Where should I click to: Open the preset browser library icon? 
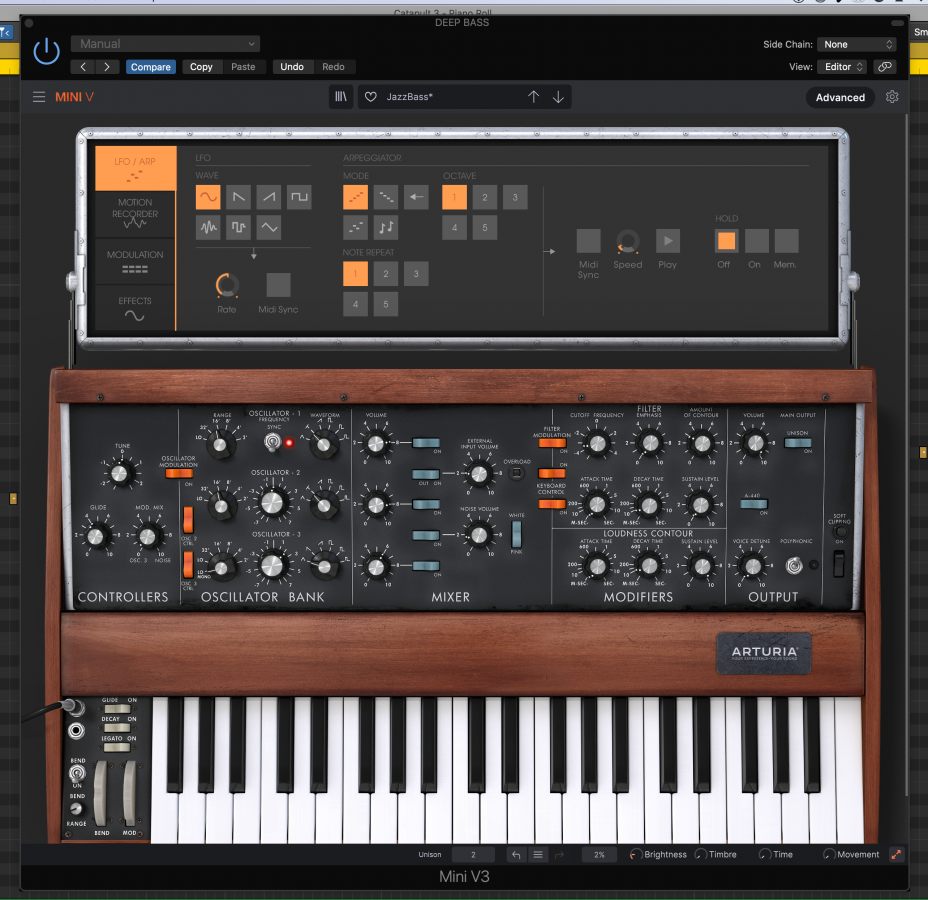[341, 97]
